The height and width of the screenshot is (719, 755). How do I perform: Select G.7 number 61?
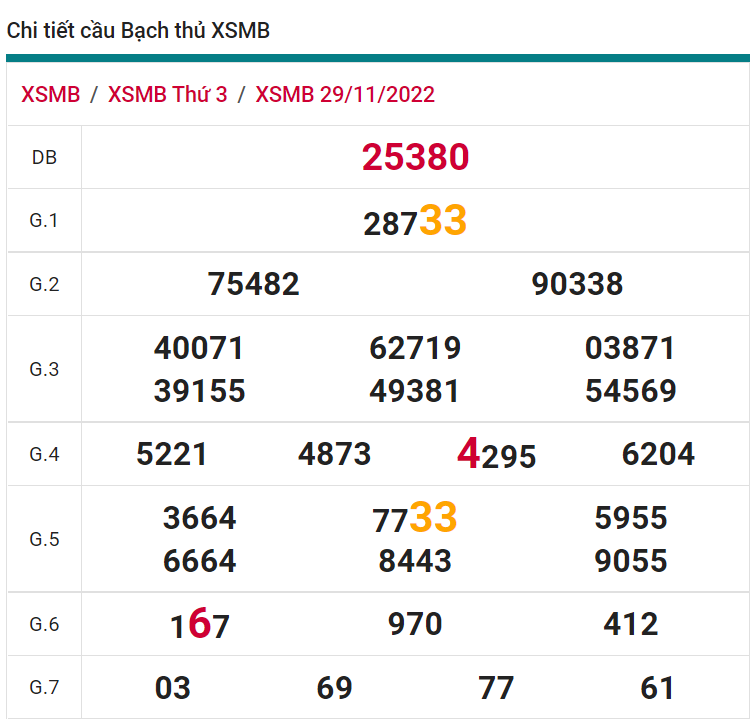pyautogui.click(x=657, y=688)
